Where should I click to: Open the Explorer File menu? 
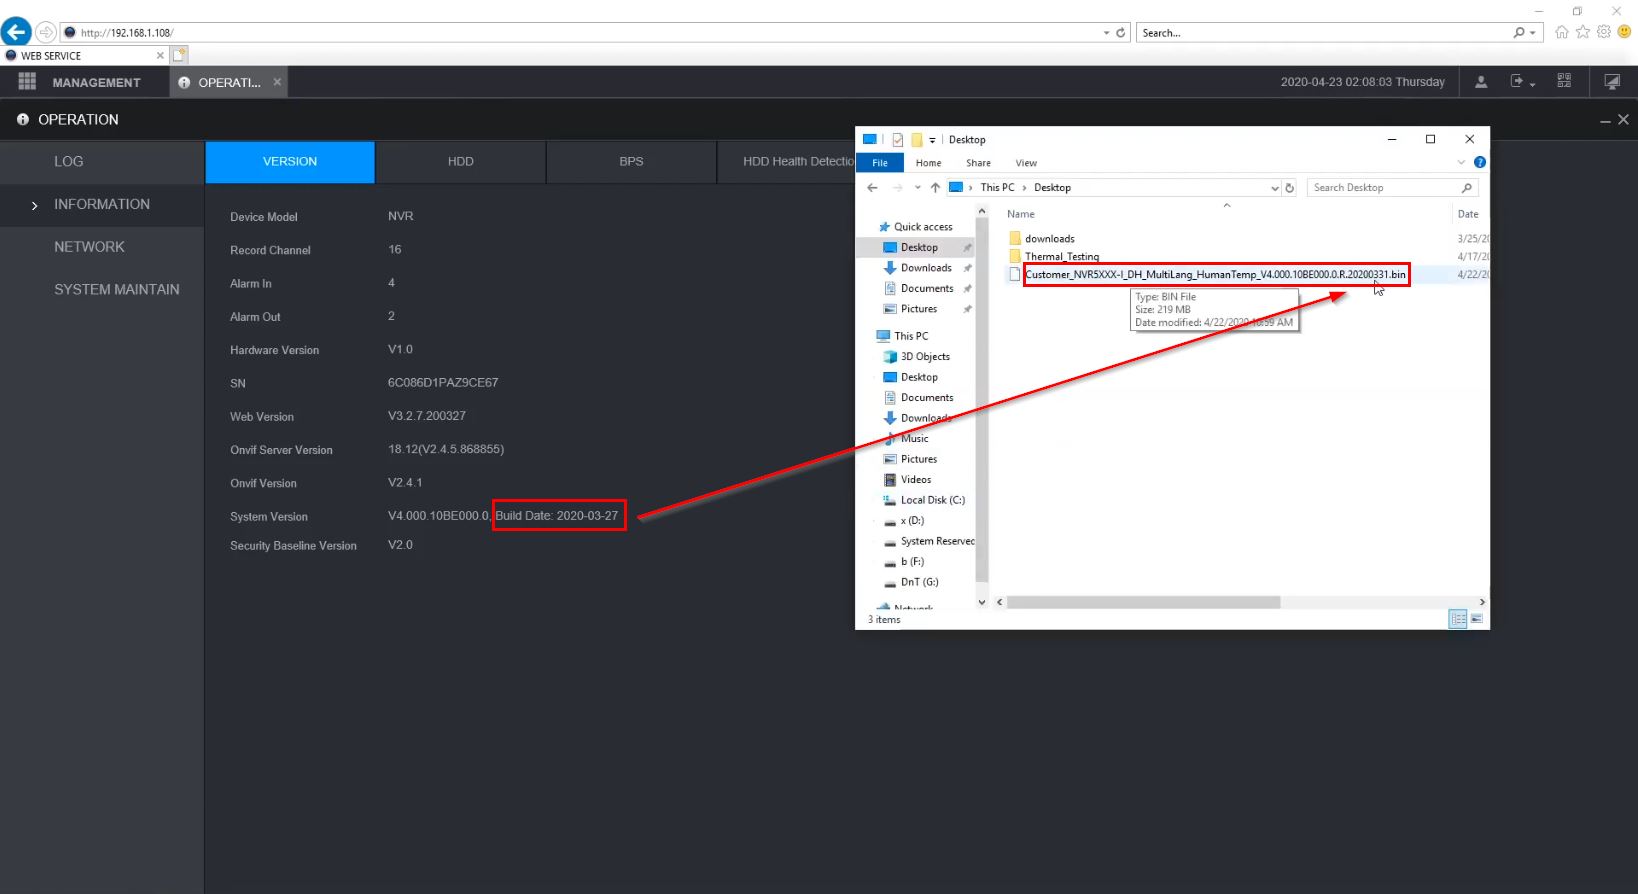(x=880, y=162)
